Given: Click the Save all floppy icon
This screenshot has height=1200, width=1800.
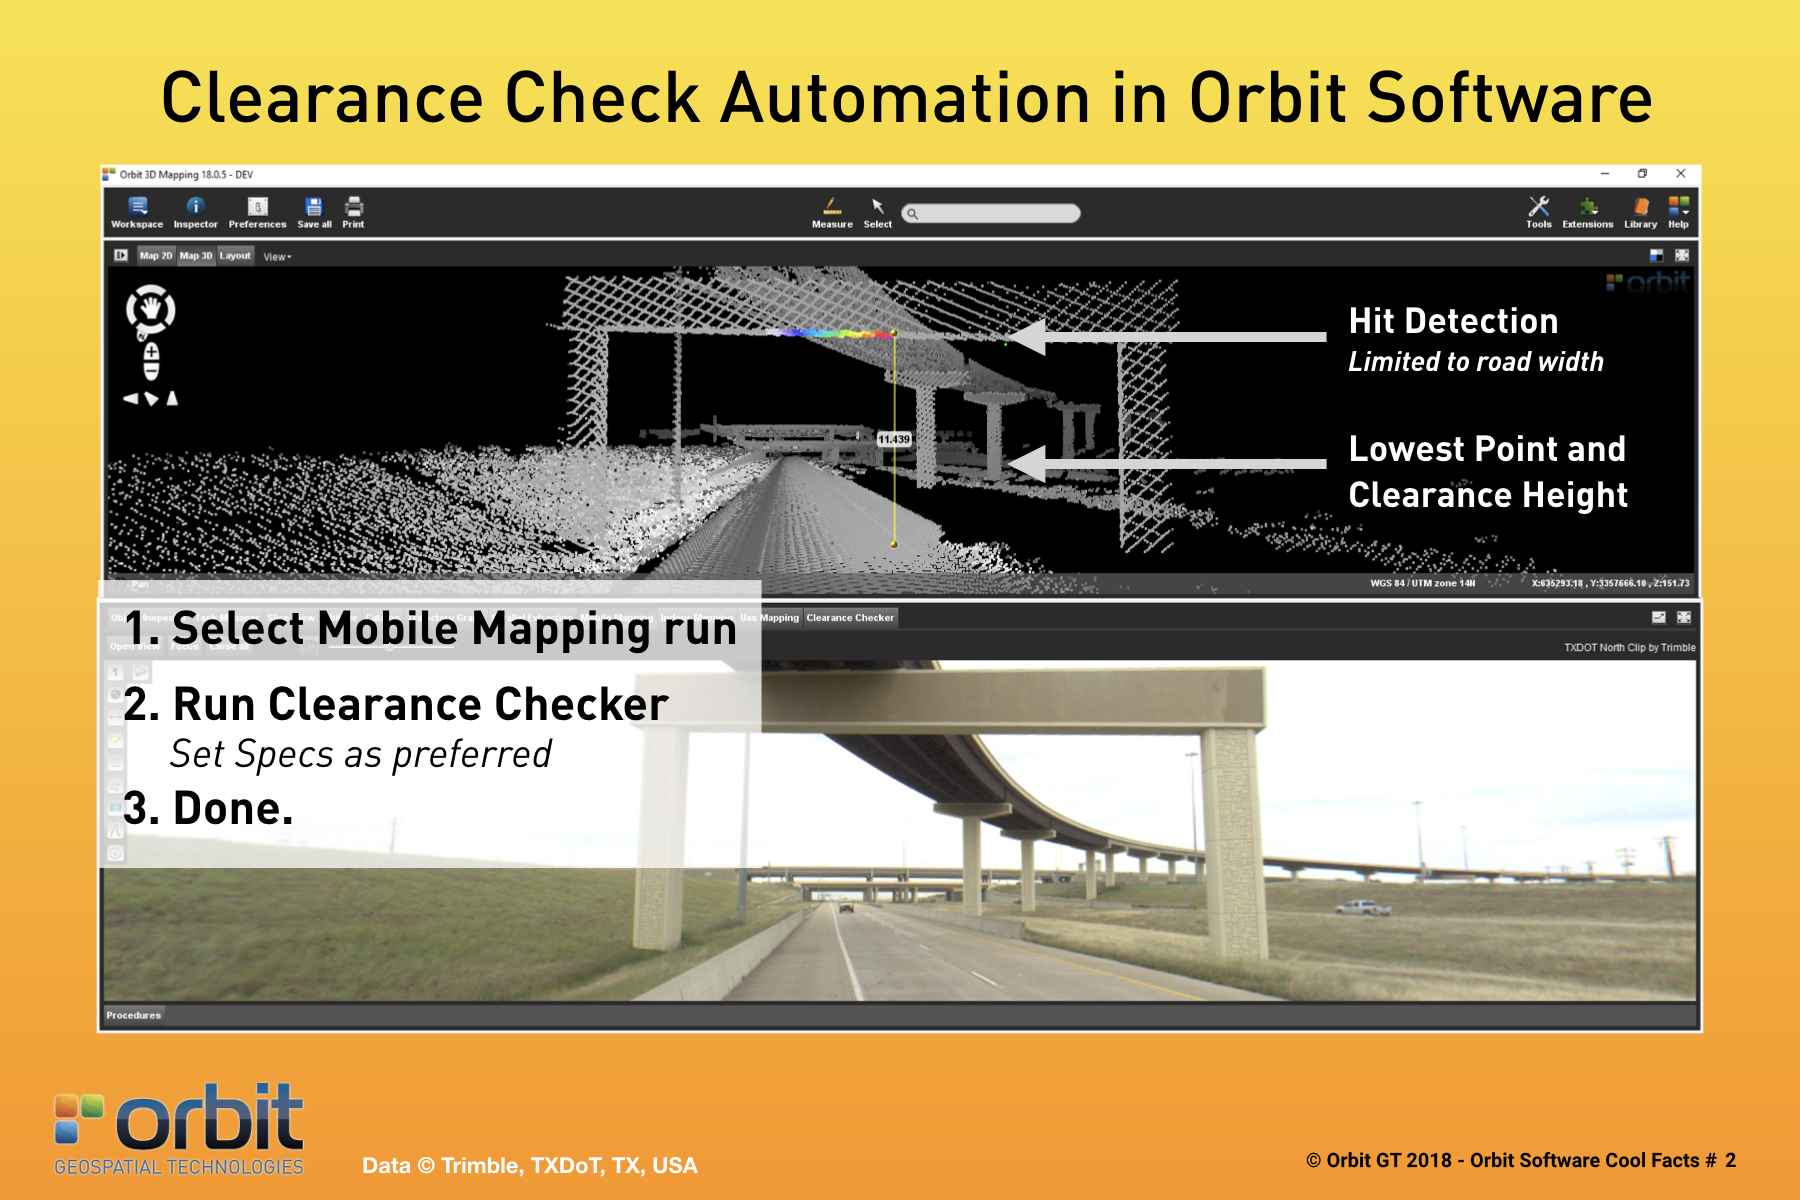Looking at the screenshot, I should point(314,211).
